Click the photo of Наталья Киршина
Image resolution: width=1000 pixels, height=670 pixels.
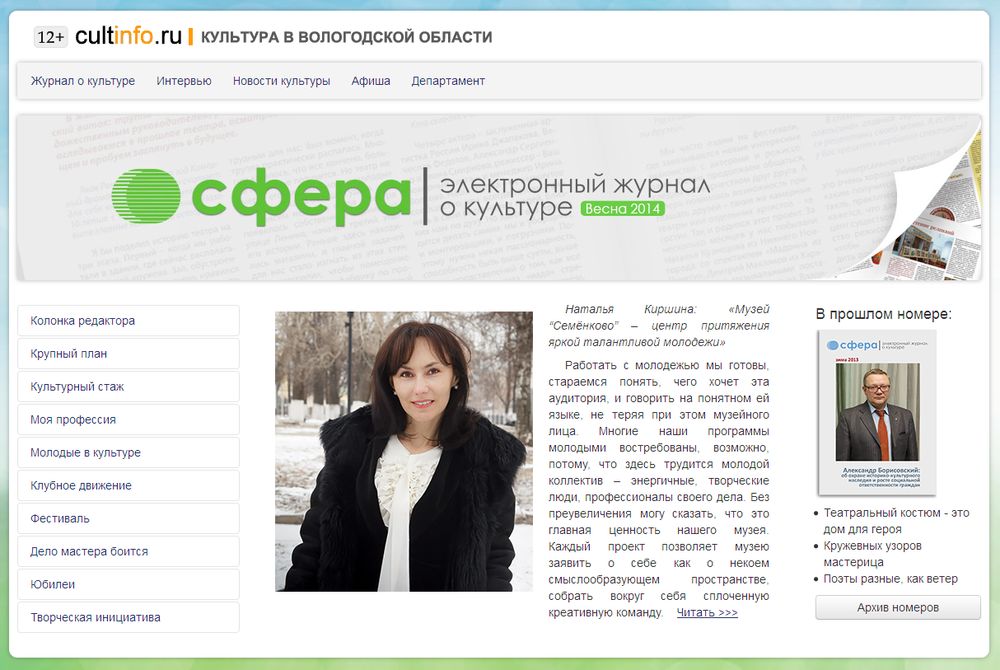404,451
